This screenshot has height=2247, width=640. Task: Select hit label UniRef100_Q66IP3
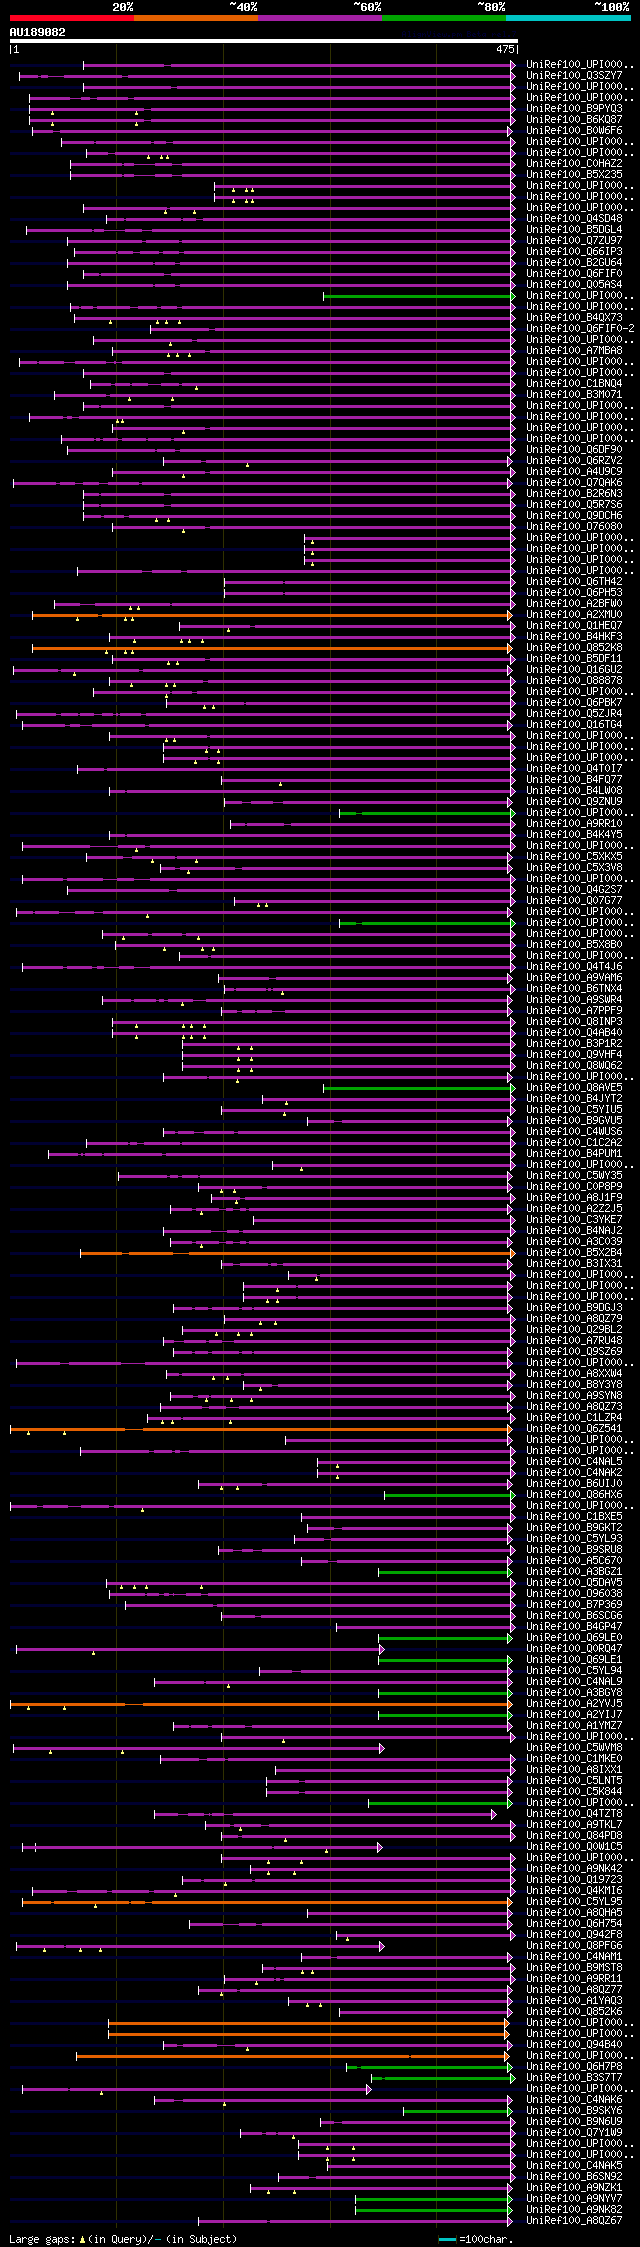click(x=574, y=251)
